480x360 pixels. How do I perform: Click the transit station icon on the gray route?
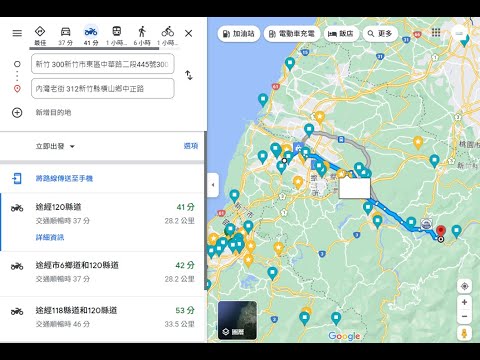341,139
